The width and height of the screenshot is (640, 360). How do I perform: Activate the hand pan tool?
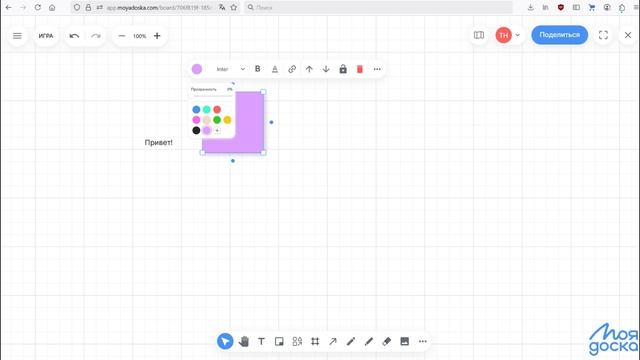tap(244, 341)
